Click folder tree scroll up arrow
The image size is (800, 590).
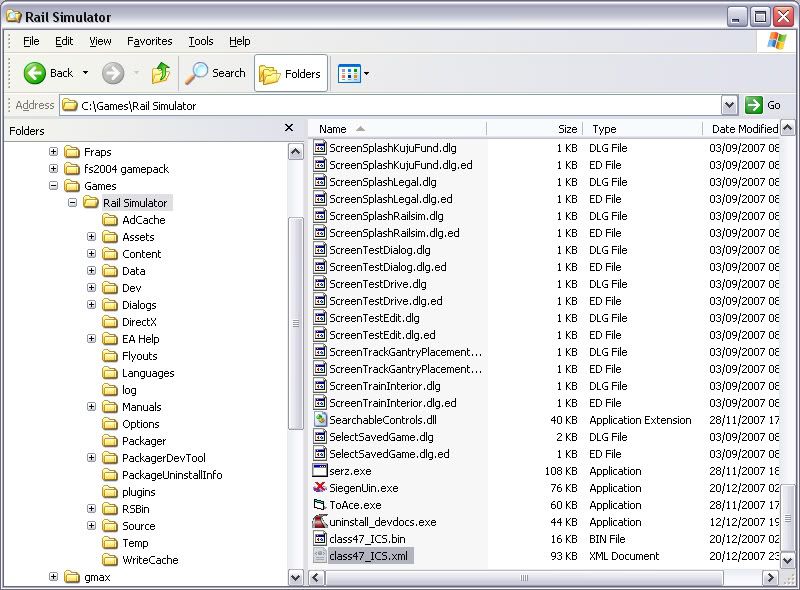[295, 152]
